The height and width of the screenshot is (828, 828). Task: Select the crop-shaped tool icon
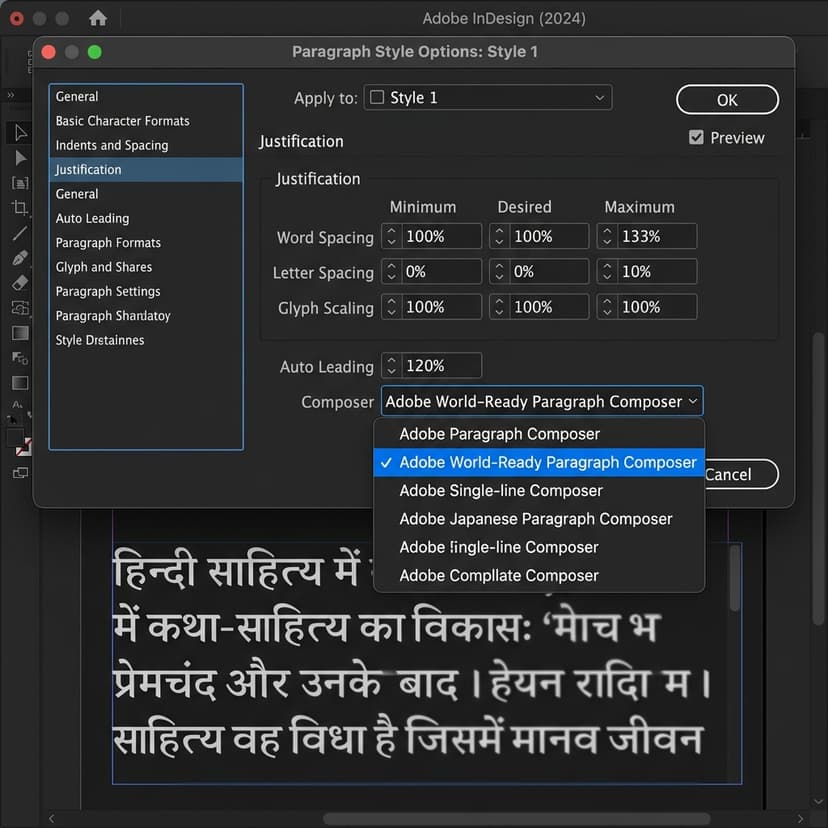[x=20, y=208]
